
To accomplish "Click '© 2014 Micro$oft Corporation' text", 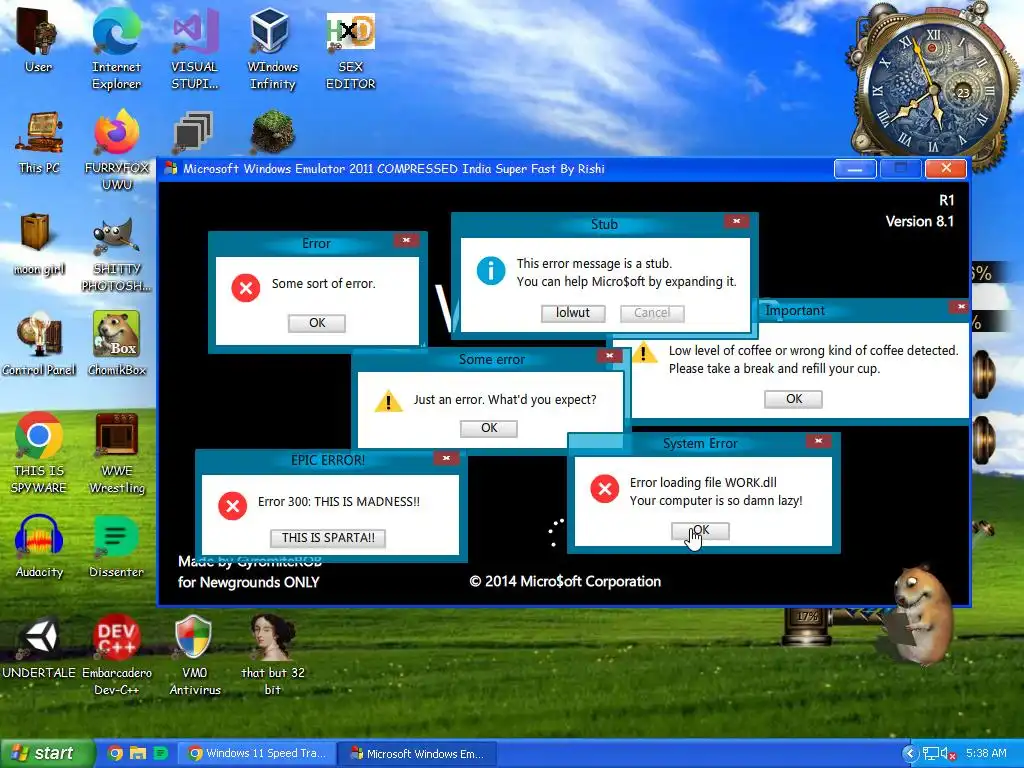I will click(565, 581).
